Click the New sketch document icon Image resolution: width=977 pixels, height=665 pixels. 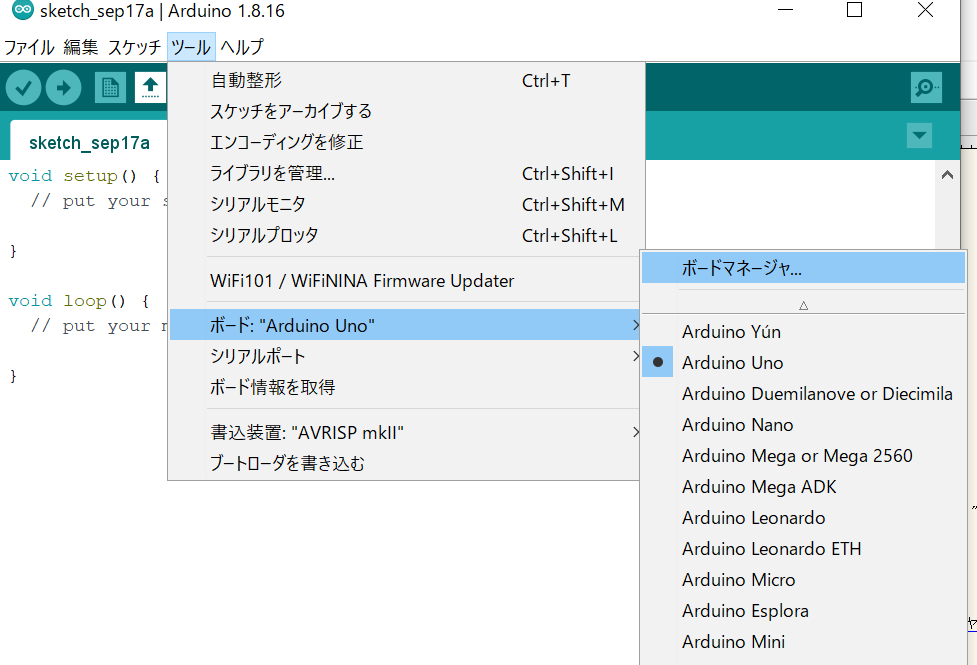tap(110, 88)
